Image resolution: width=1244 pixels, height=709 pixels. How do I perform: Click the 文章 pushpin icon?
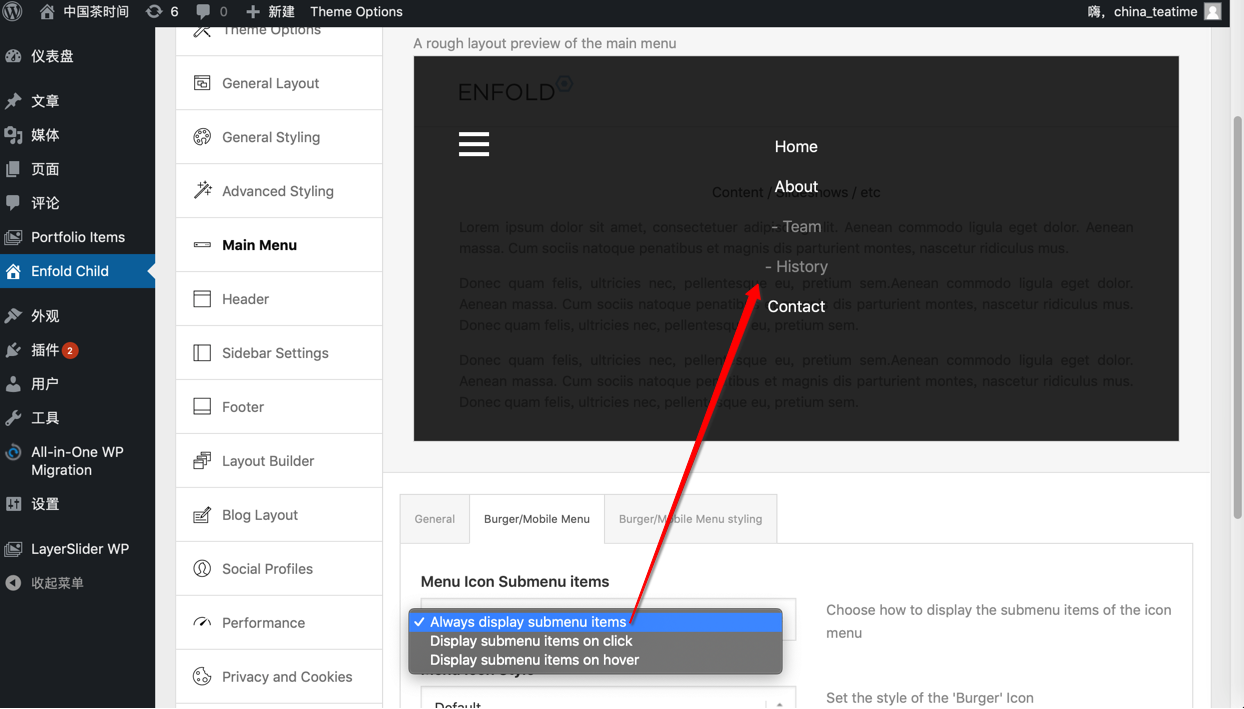click(x=13, y=101)
